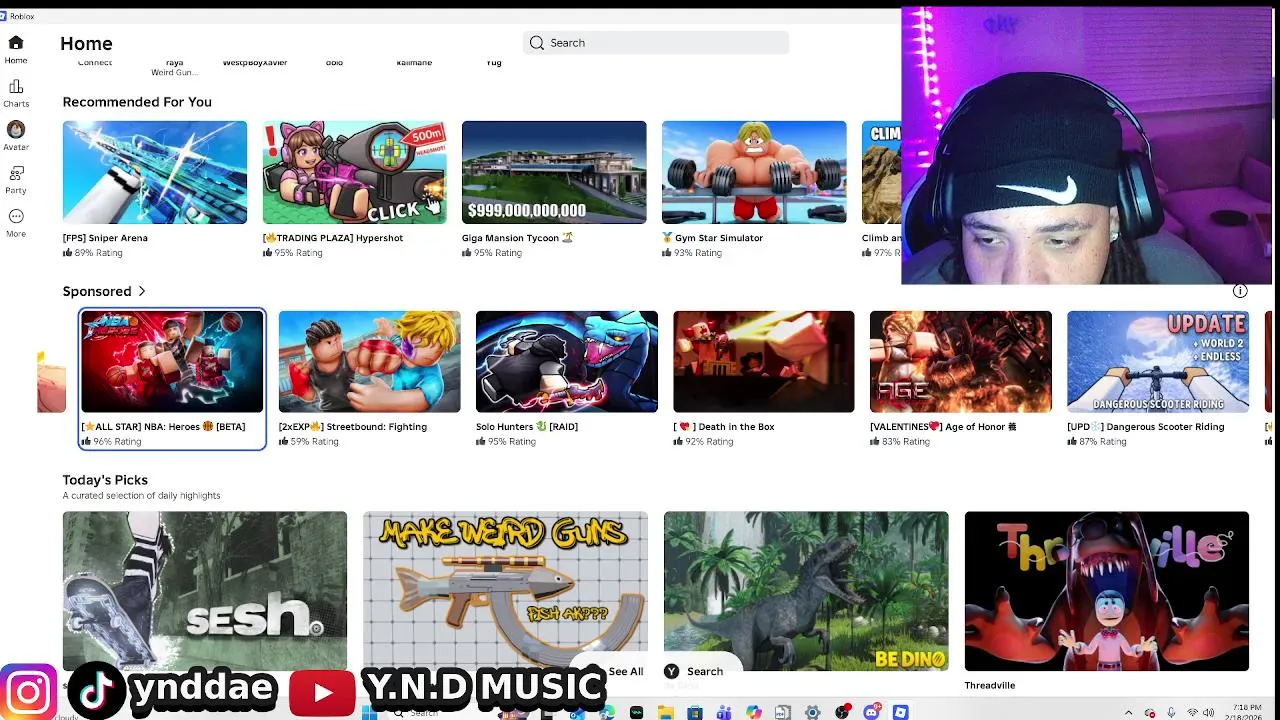The image size is (1280, 720).
Task: Click the Recommended For You heading
Action: coord(137,102)
